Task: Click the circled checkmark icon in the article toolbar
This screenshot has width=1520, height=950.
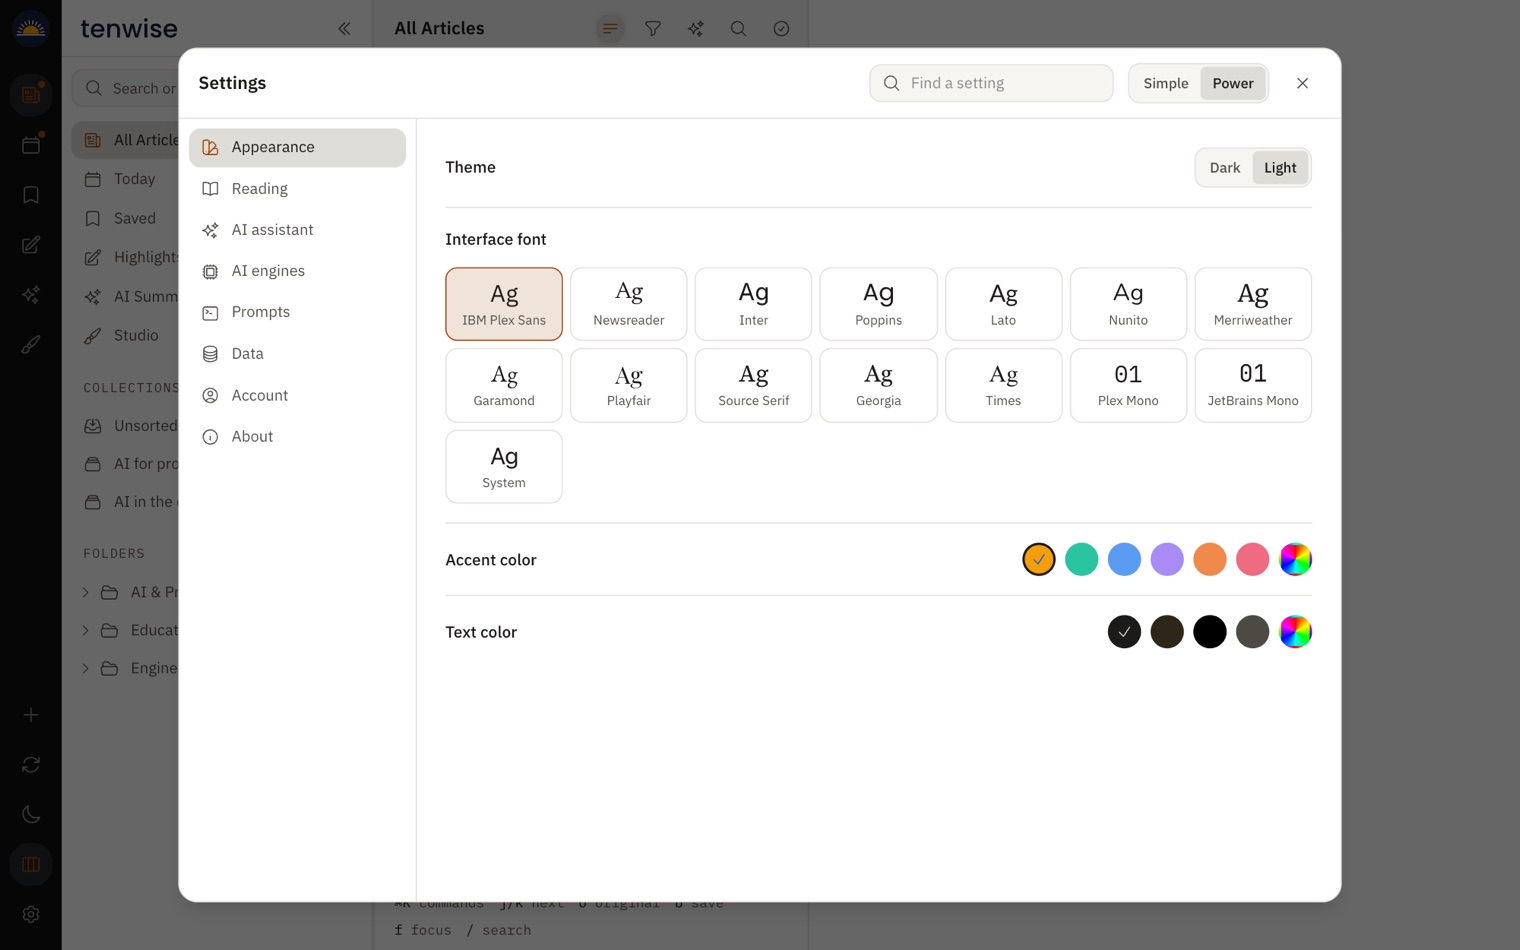Action: [x=781, y=28]
